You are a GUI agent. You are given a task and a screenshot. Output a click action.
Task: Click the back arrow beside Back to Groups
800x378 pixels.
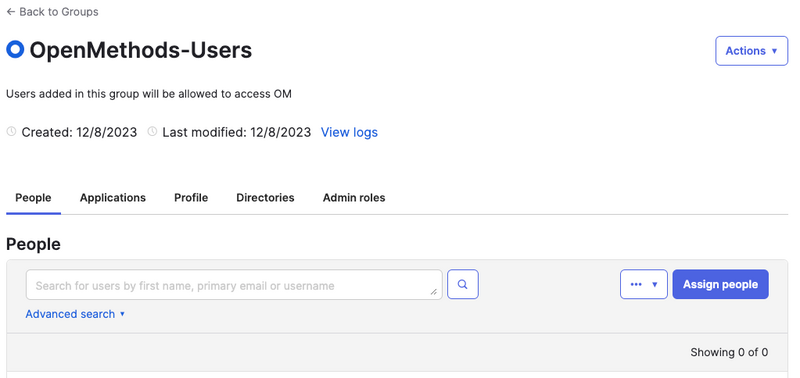point(11,12)
